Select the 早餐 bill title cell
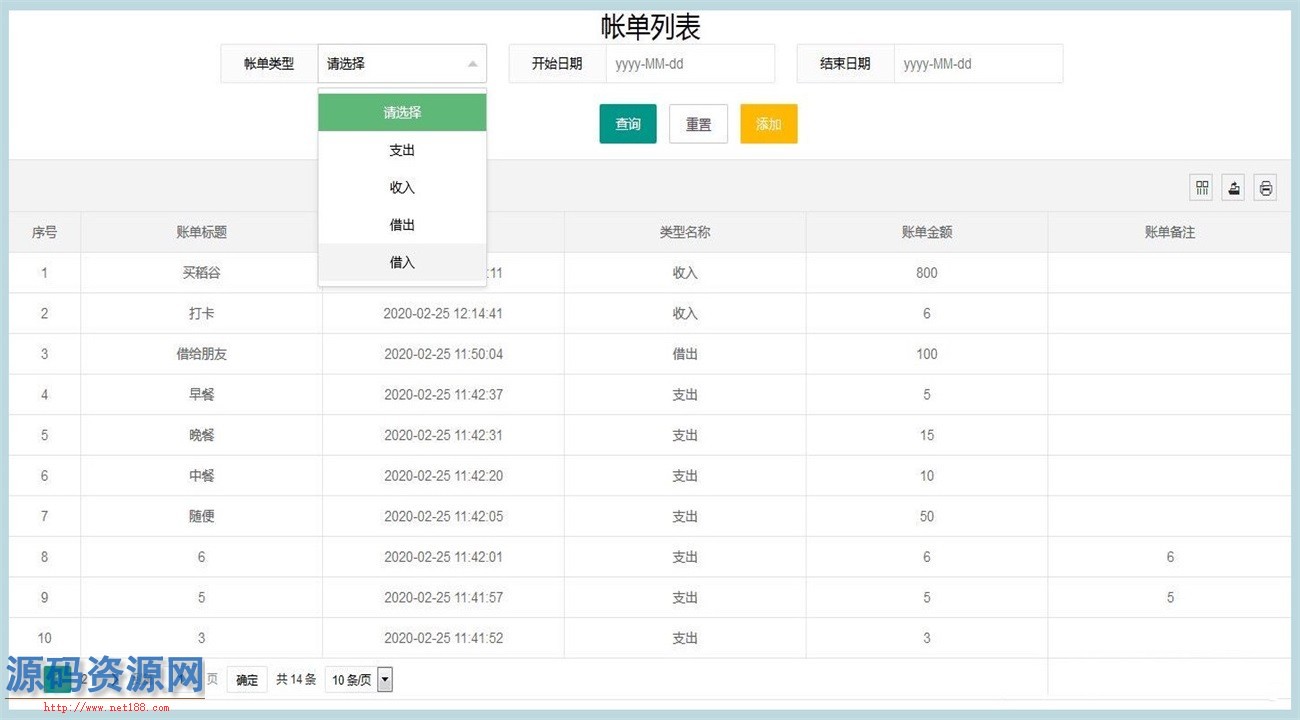 click(x=201, y=394)
